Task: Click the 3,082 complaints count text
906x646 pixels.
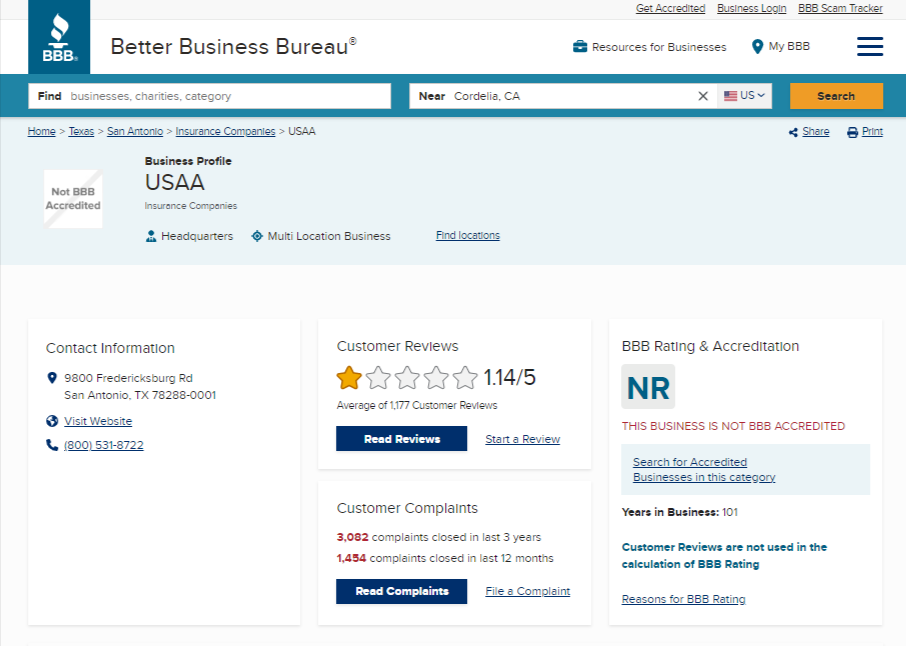Action: pyautogui.click(x=352, y=537)
